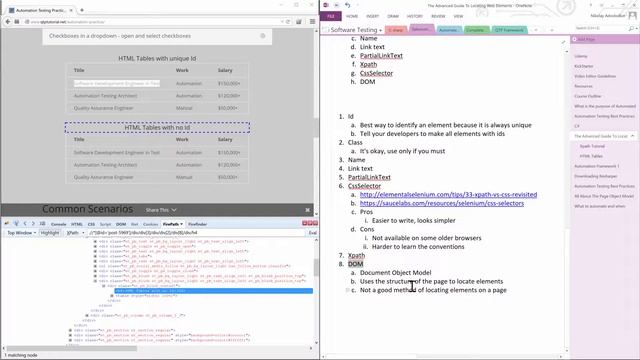Screen dimensions: 640x360
Task: Open the OneNote HOME ribbon tab
Action: pos(352,16)
